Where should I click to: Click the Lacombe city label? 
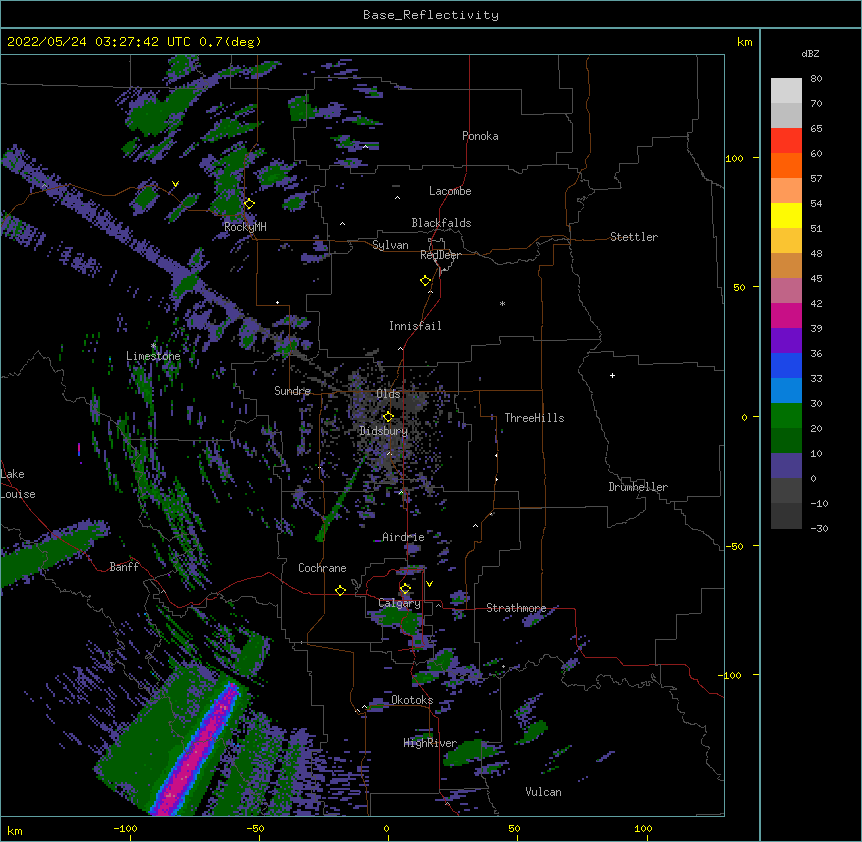(x=450, y=191)
